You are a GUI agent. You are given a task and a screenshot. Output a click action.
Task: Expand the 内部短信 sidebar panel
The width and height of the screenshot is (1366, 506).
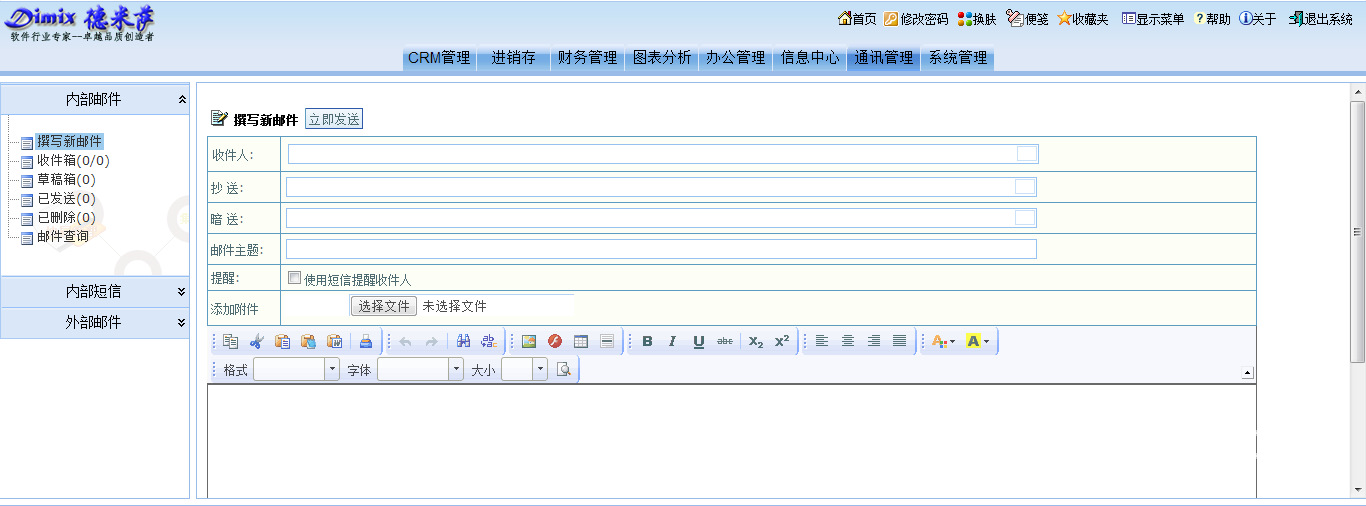[95, 291]
